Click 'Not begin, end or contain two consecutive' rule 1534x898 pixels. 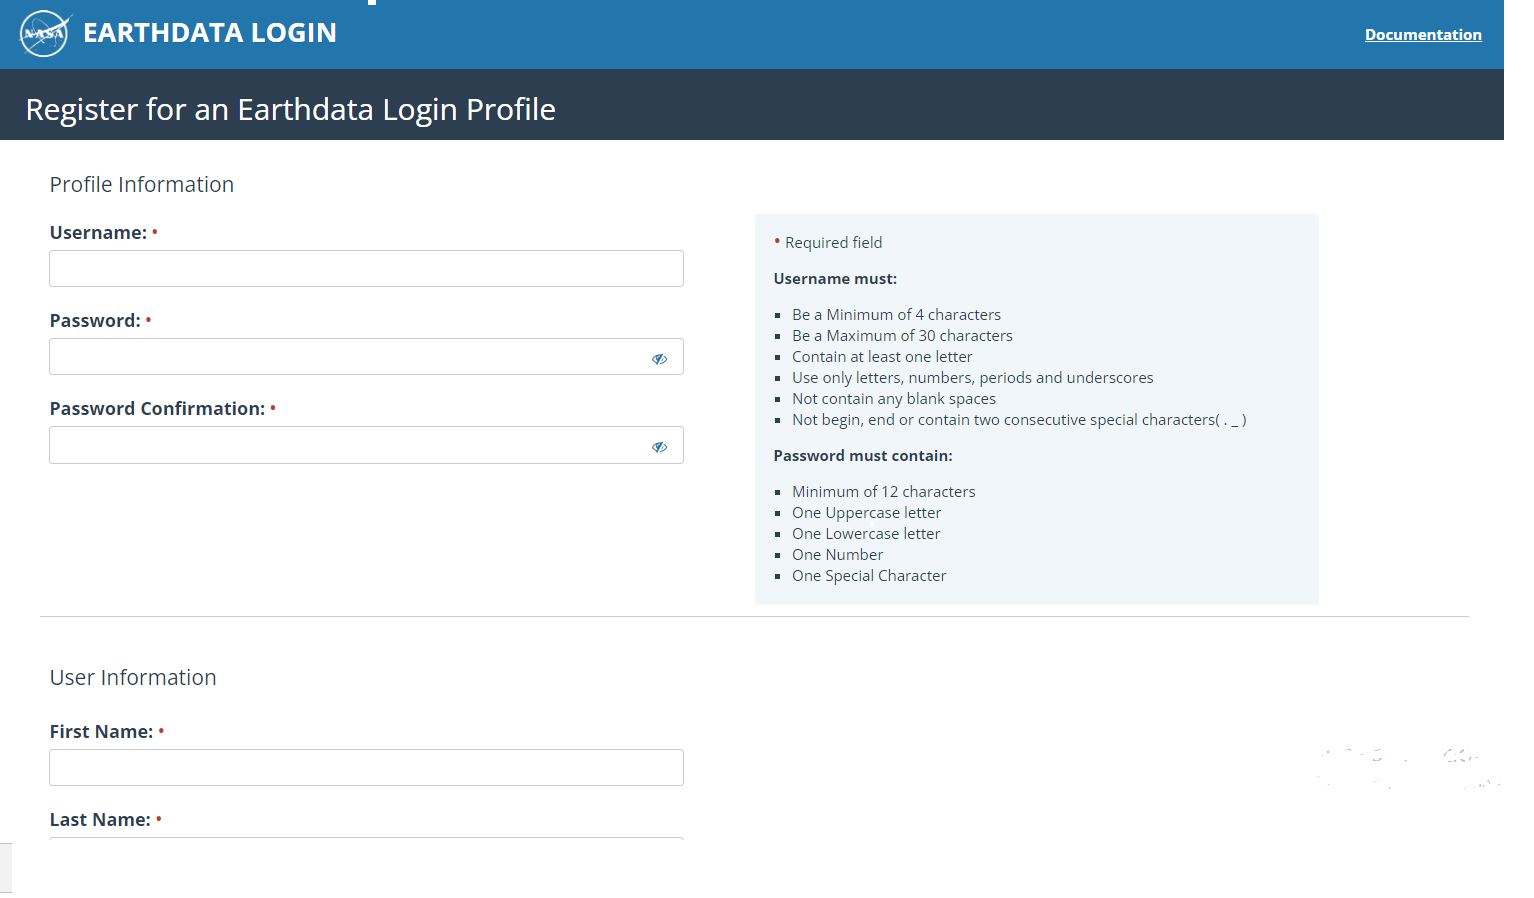click(1019, 420)
